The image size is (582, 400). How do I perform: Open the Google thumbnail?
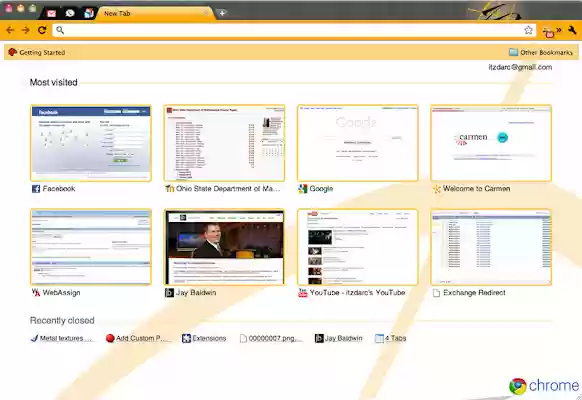[x=358, y=143]
